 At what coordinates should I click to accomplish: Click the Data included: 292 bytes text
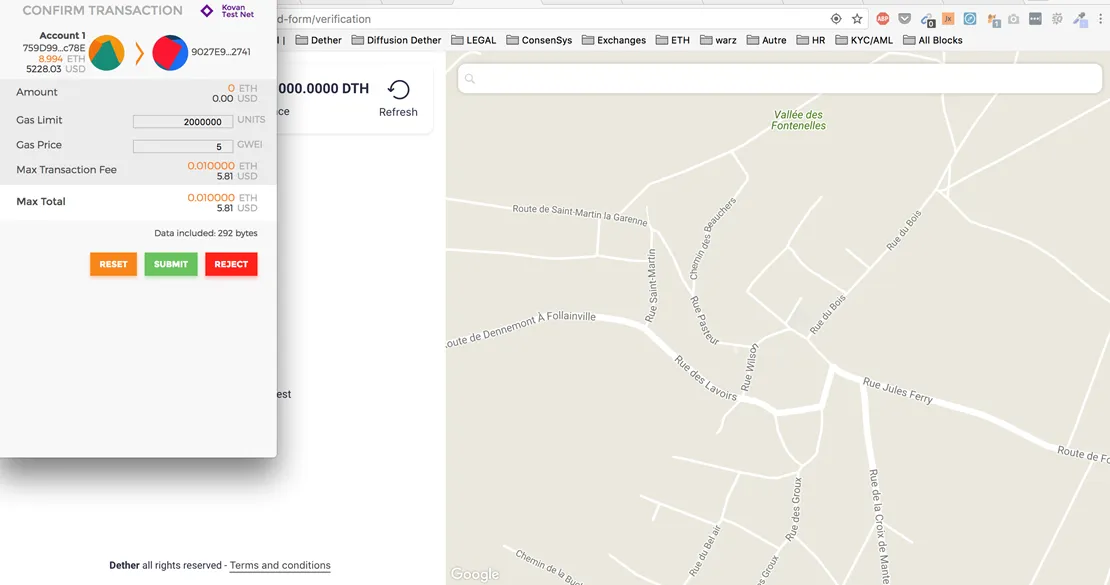pyautogui.click(x=206, y=233)
